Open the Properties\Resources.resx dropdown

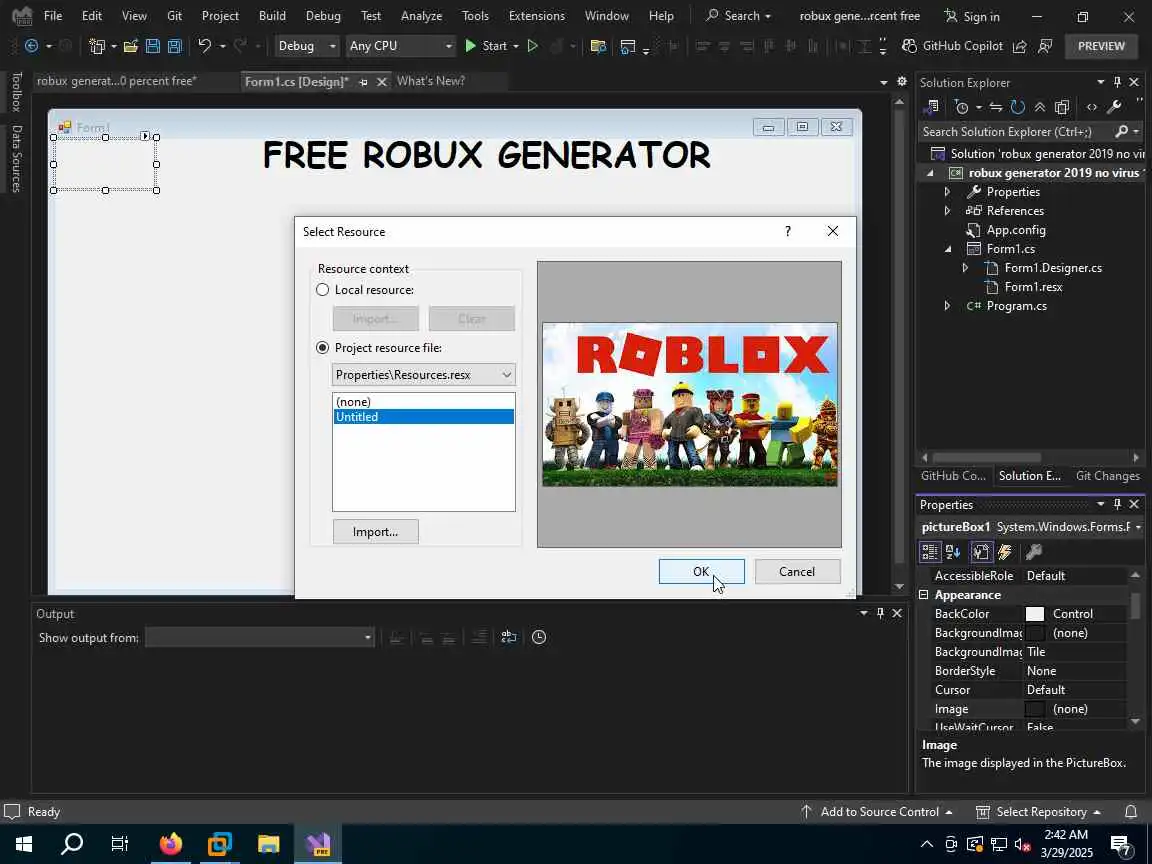point(424,375)
